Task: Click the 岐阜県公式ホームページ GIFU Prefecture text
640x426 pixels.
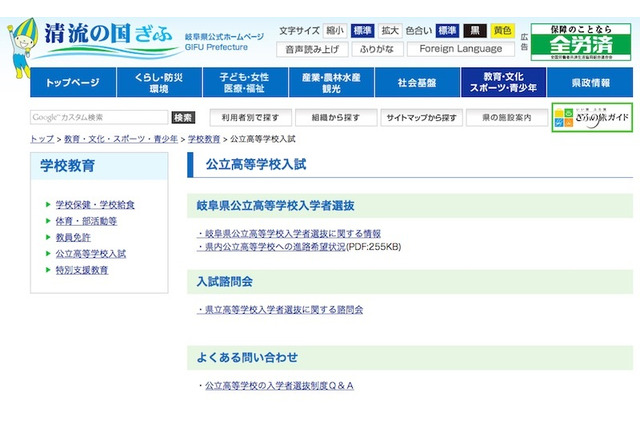Action: tap(224, 42)
